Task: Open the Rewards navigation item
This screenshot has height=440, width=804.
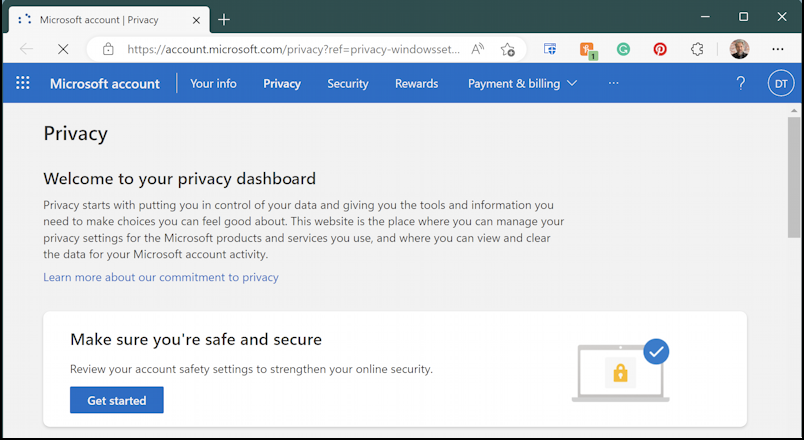Action: (x=416, y=84)
